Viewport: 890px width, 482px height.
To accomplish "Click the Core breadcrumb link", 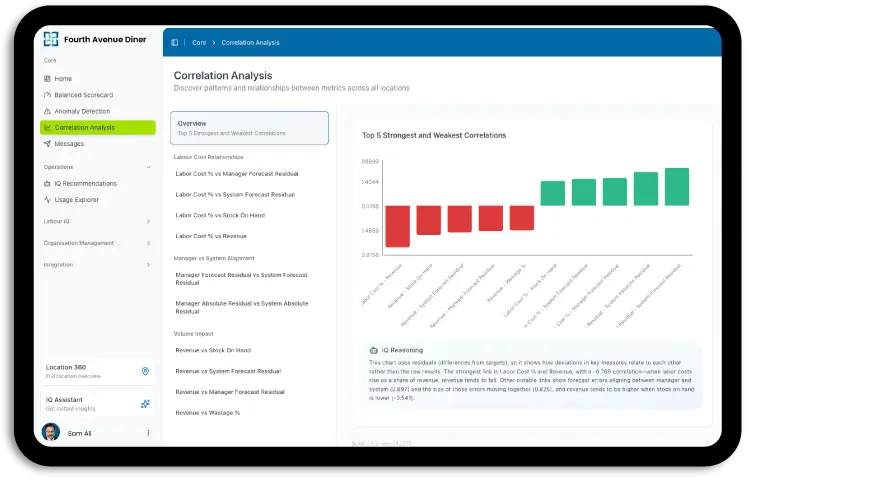I will (199, 43).
